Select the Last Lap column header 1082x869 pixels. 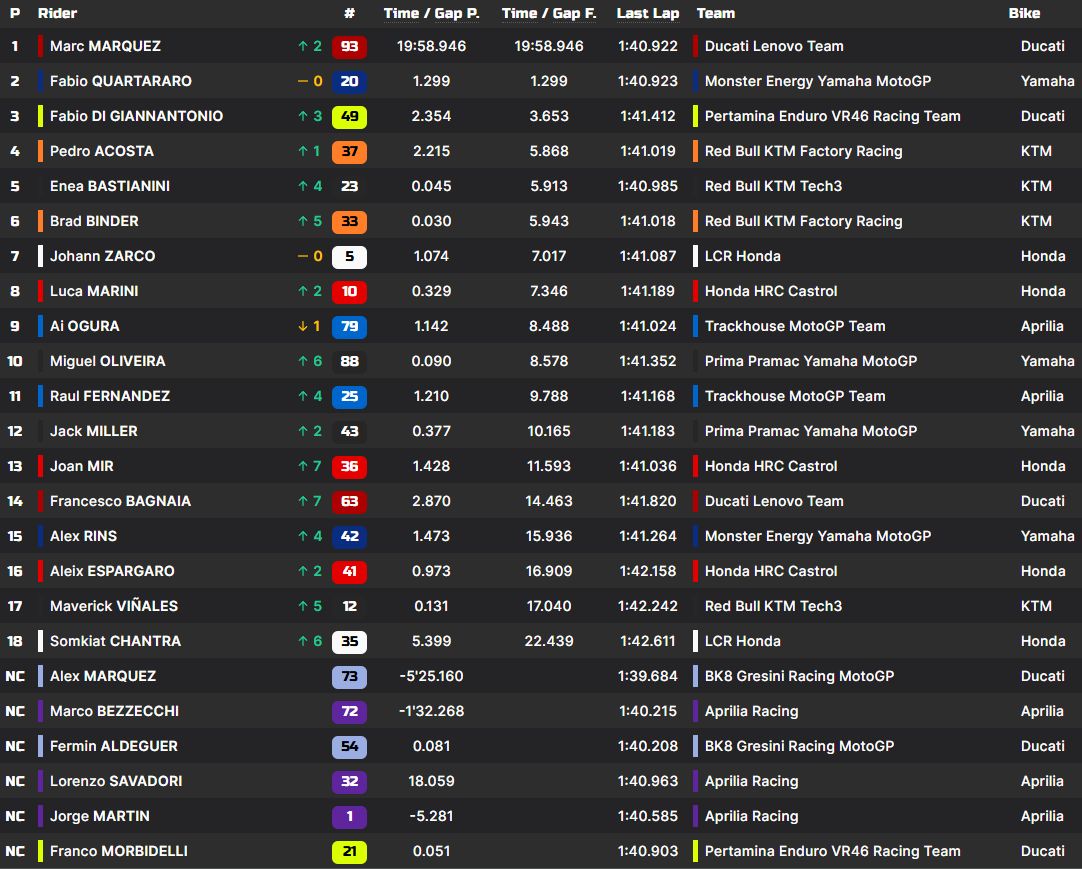pos(648,13)
